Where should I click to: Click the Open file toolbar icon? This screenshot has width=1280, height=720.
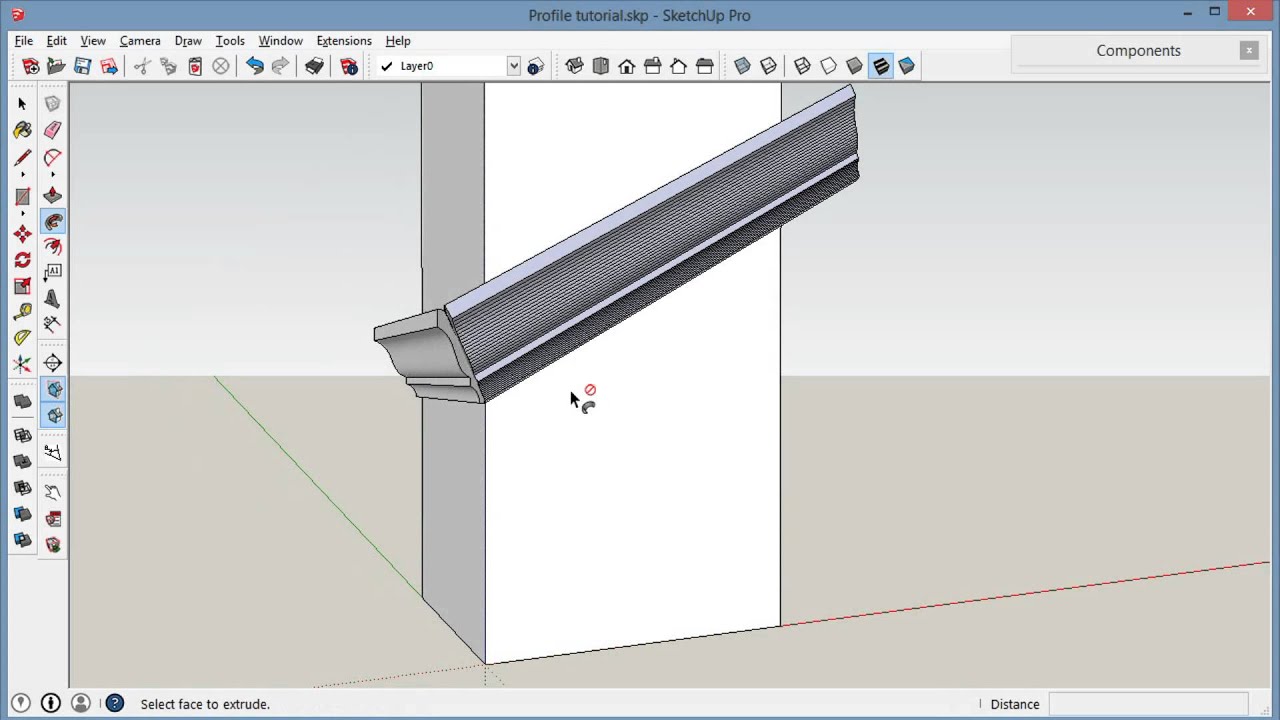point(56,66)
